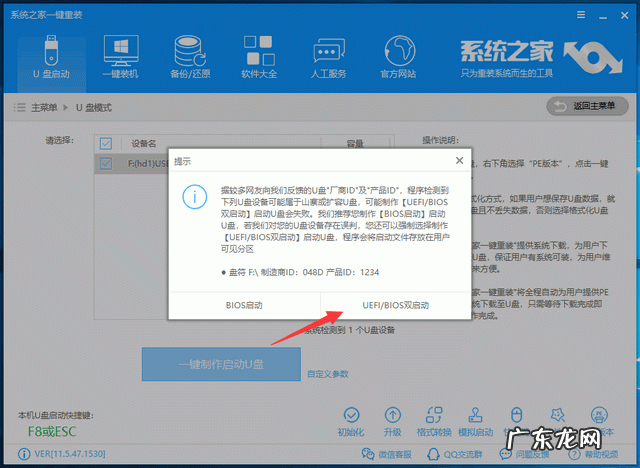Click the 容量 column header

coord(355,144)
